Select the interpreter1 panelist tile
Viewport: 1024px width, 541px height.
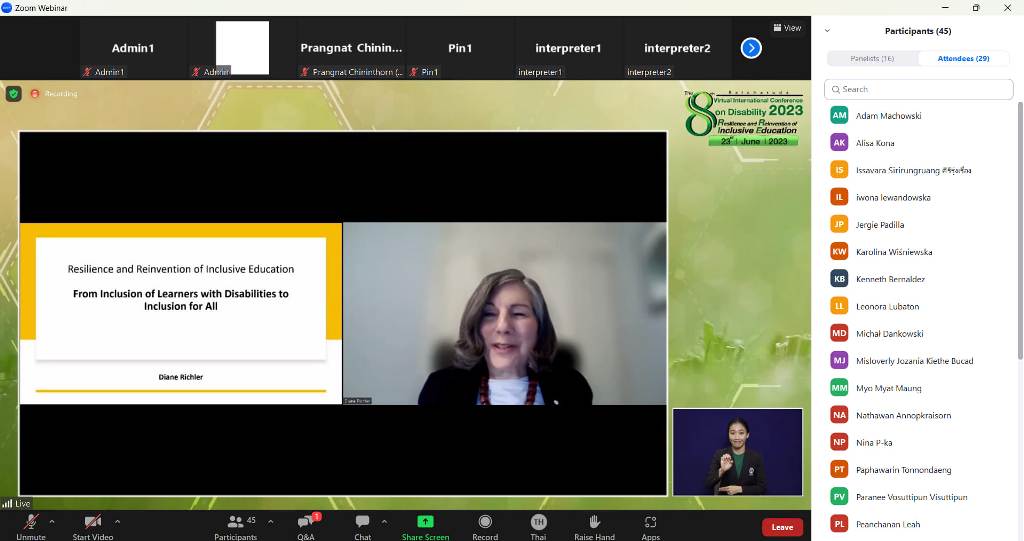pos(568,48)
